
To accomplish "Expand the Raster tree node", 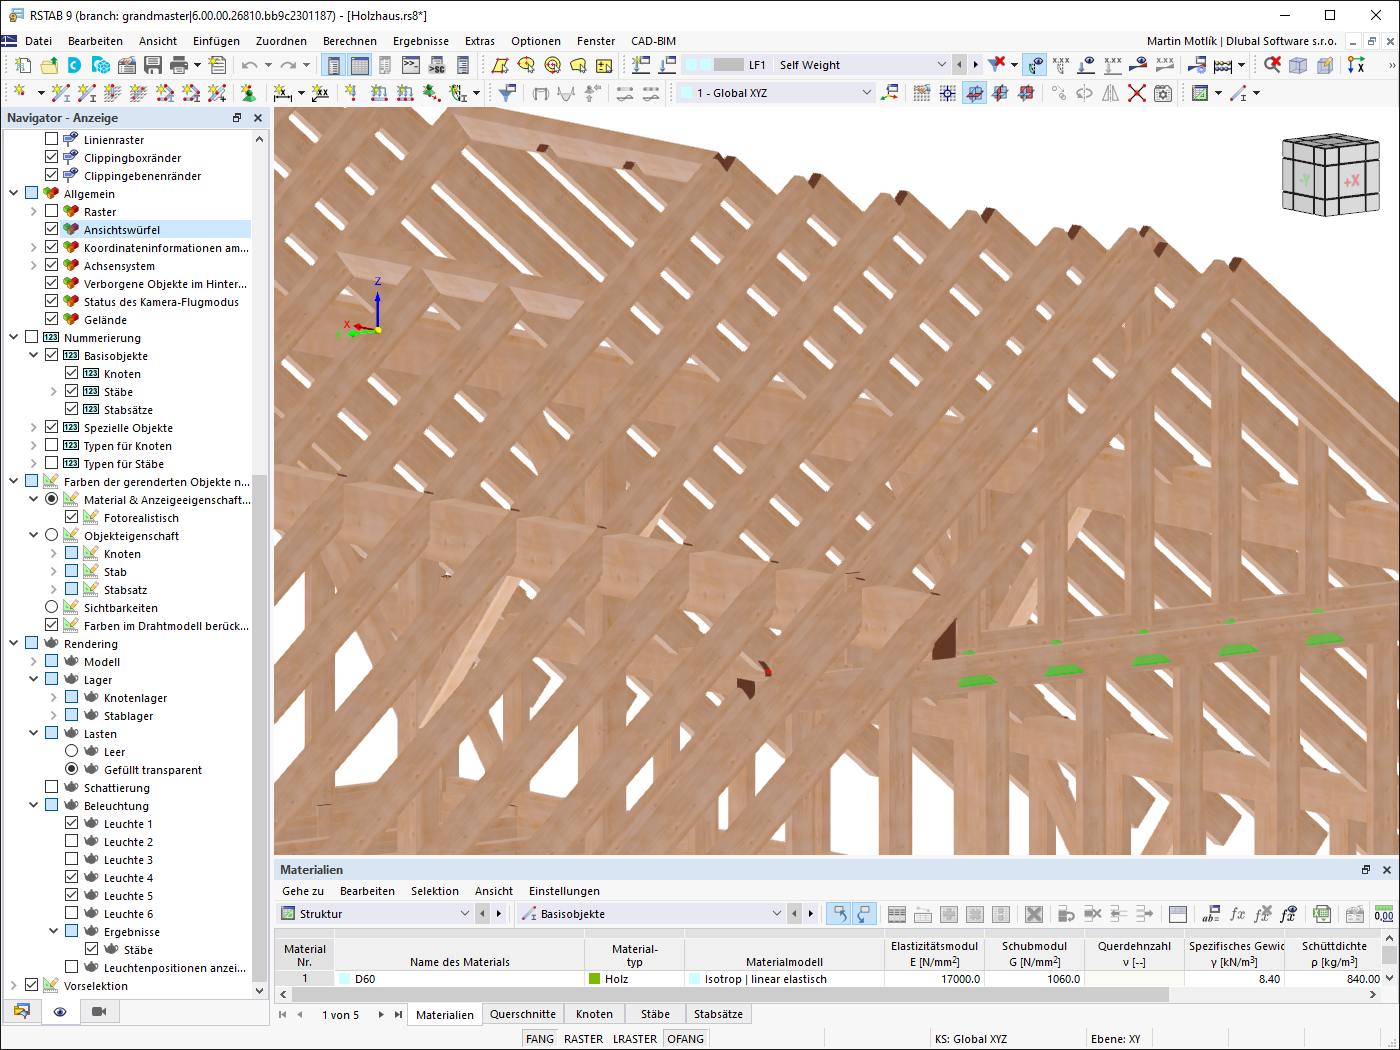I will pos(33,211).
